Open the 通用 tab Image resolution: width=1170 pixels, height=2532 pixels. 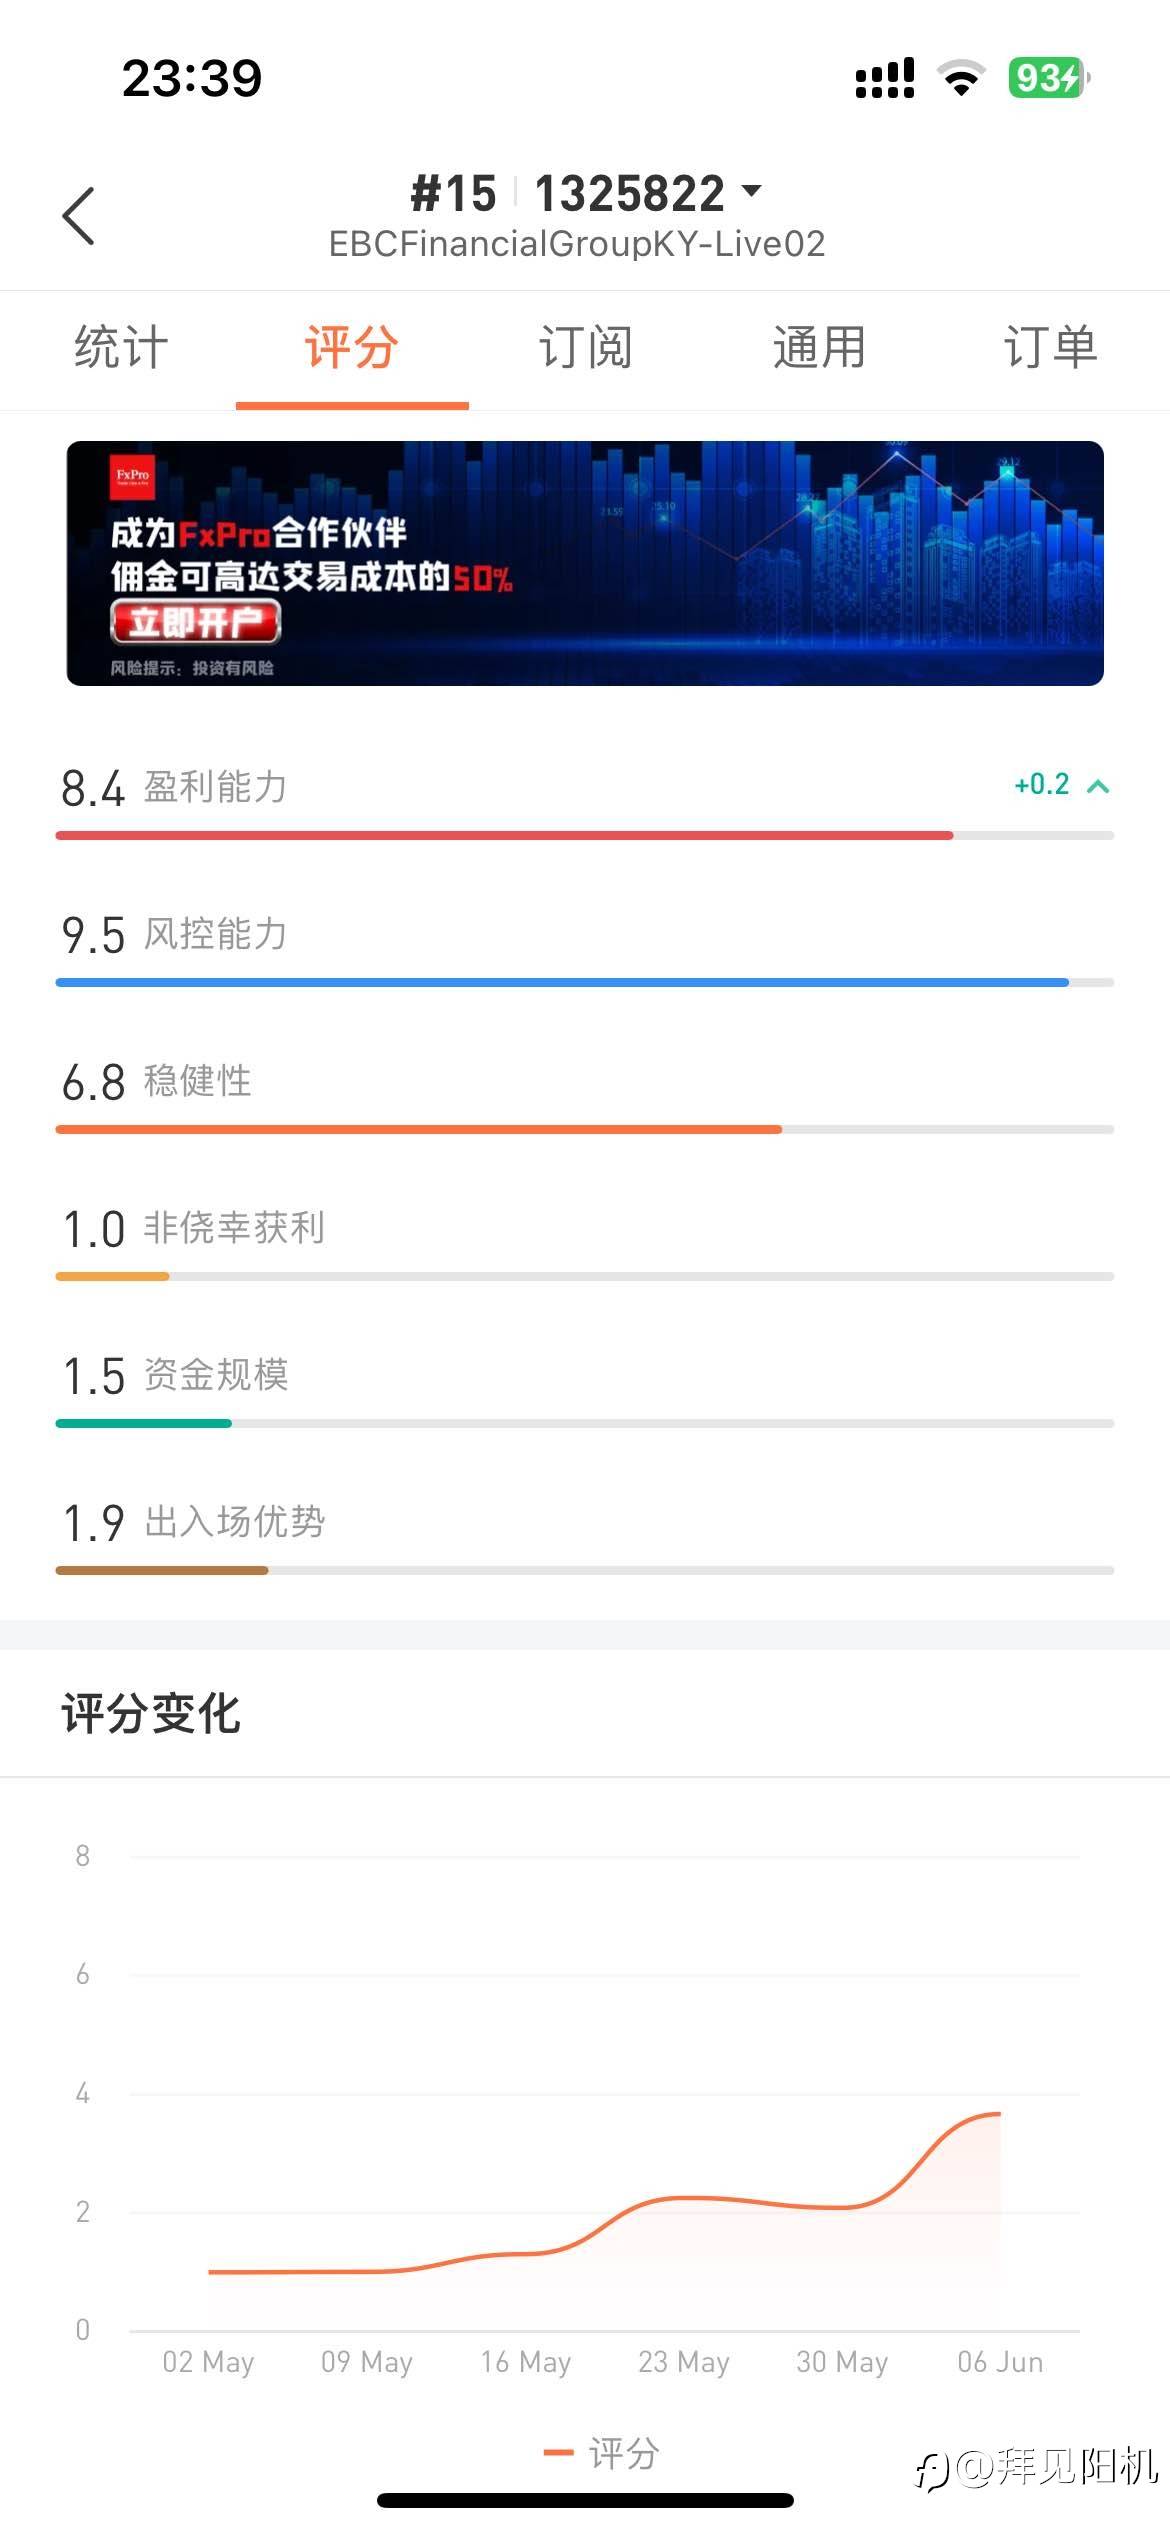818,349
